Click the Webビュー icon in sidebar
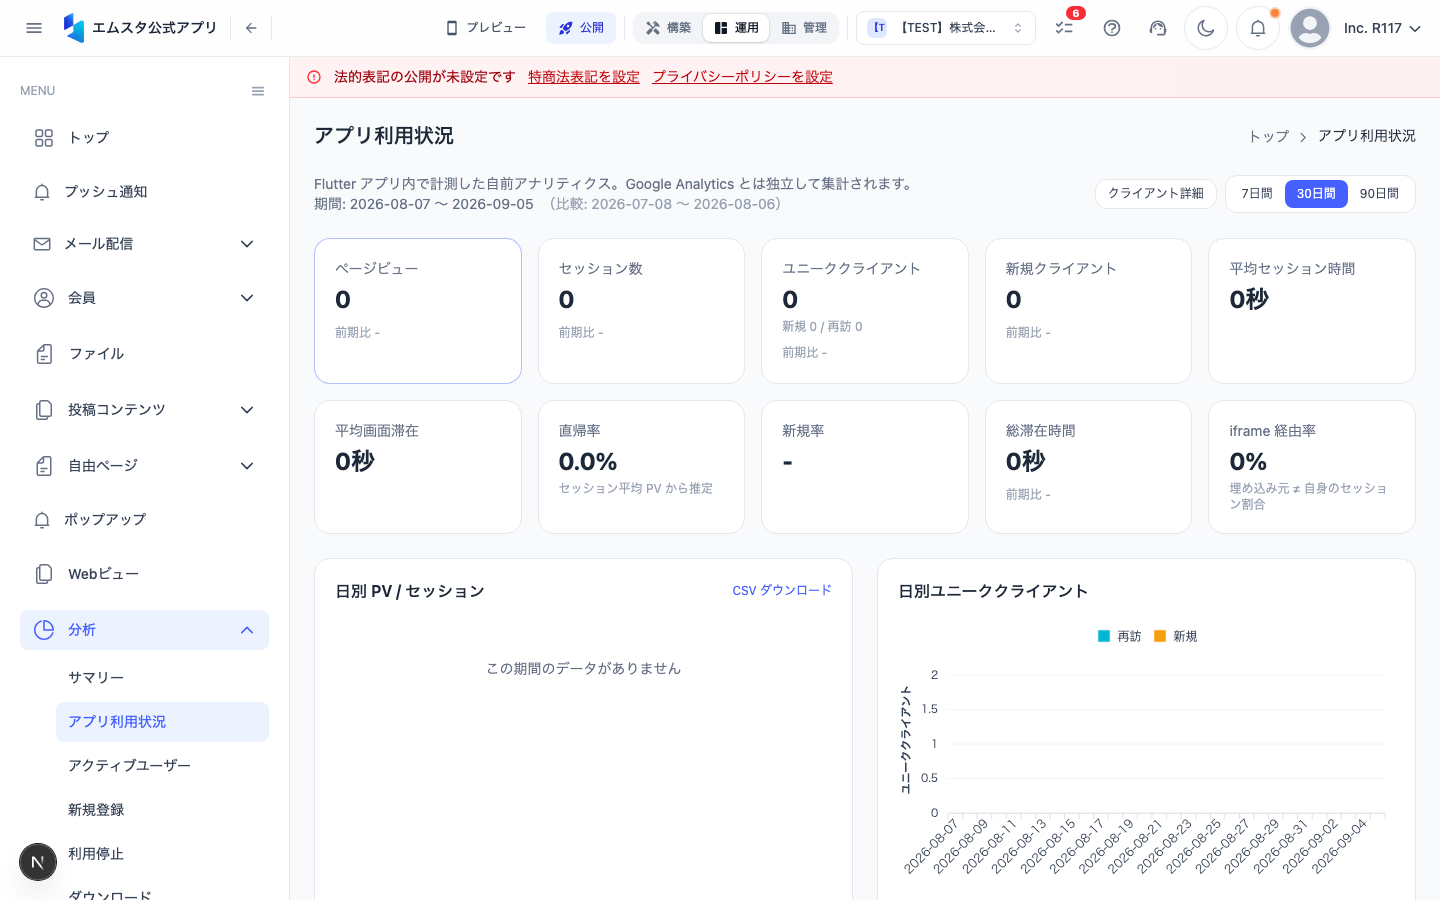Screen dimensions: 1440x900 pos(44,574)
